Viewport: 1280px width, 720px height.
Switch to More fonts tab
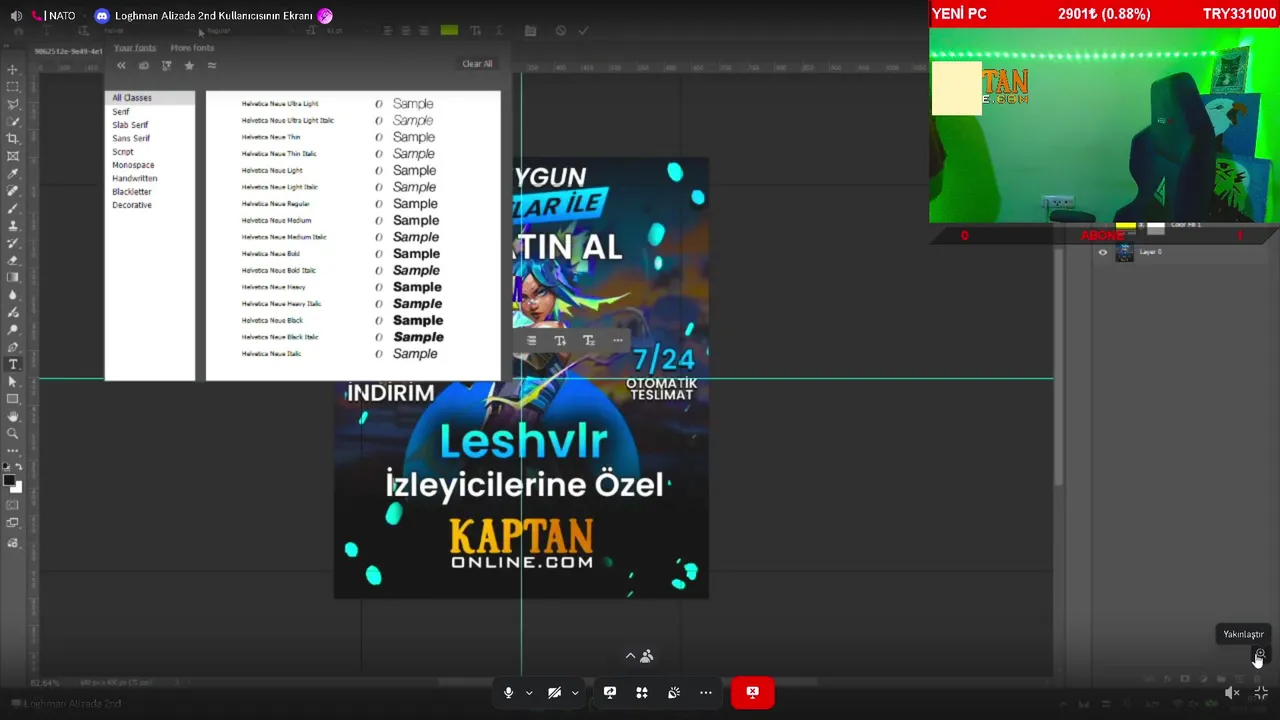pyautogui.click(x=192, y=47)
